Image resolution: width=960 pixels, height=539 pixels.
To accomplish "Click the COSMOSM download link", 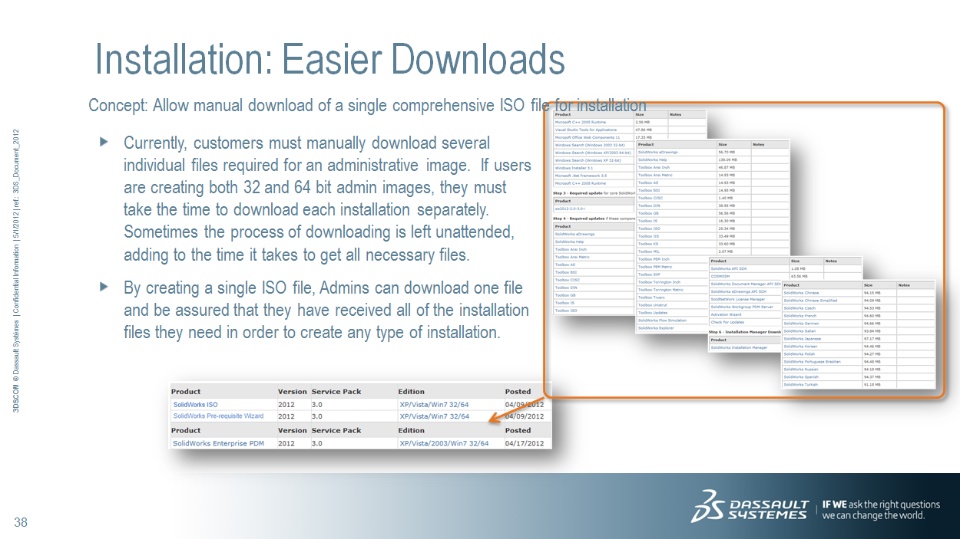I will [720, 276].
